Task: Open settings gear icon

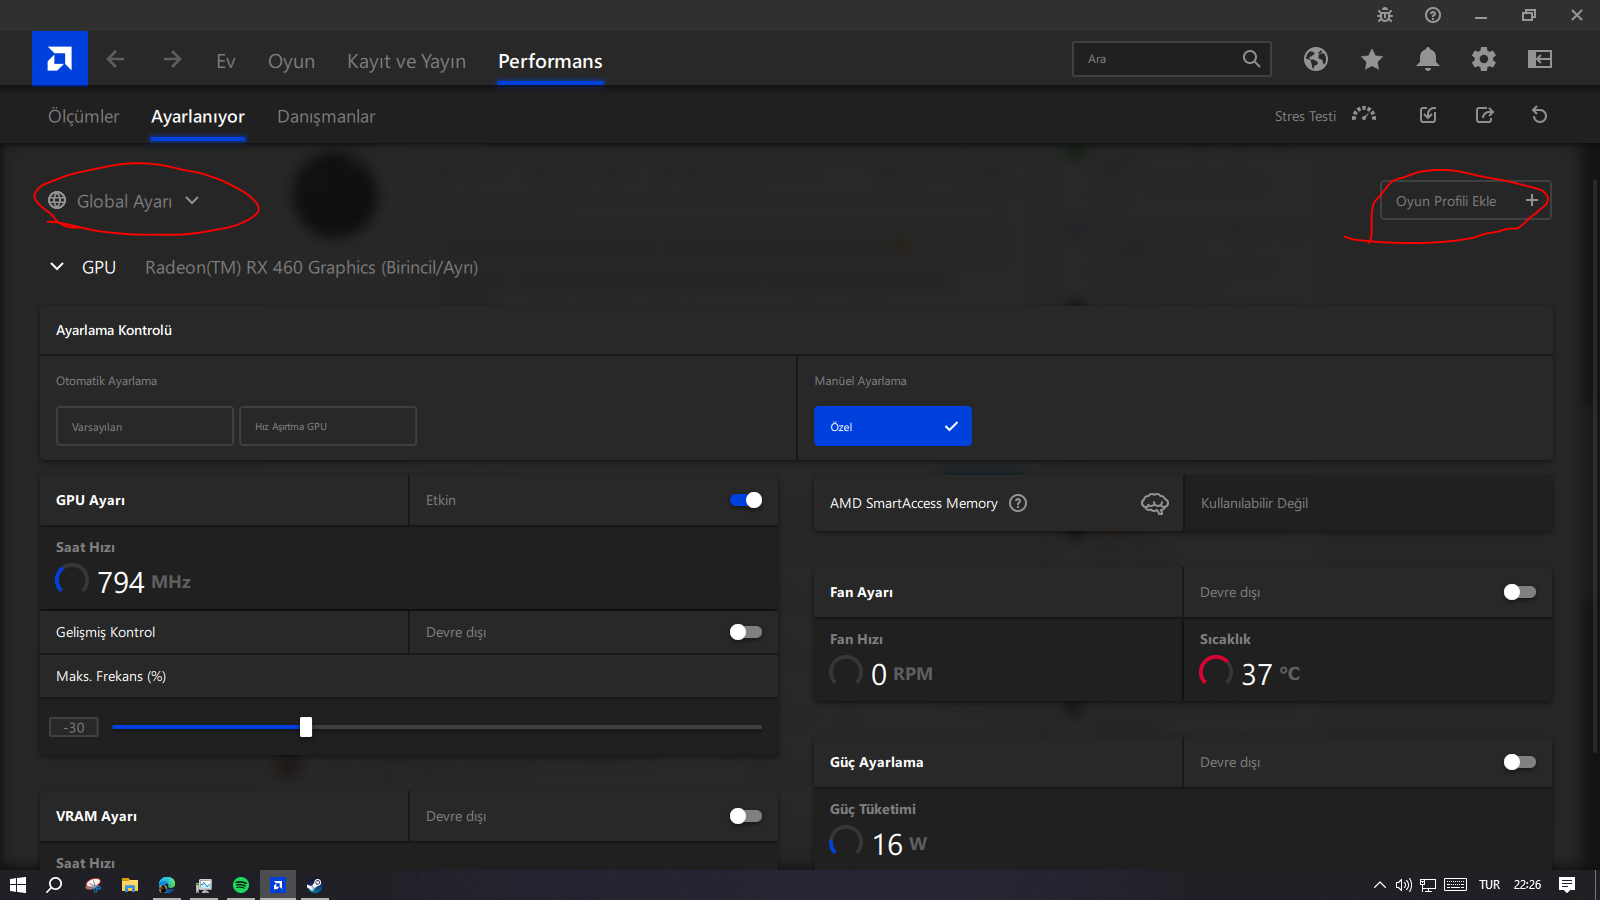Action: pyautogui.click(x=1484, y=59)
